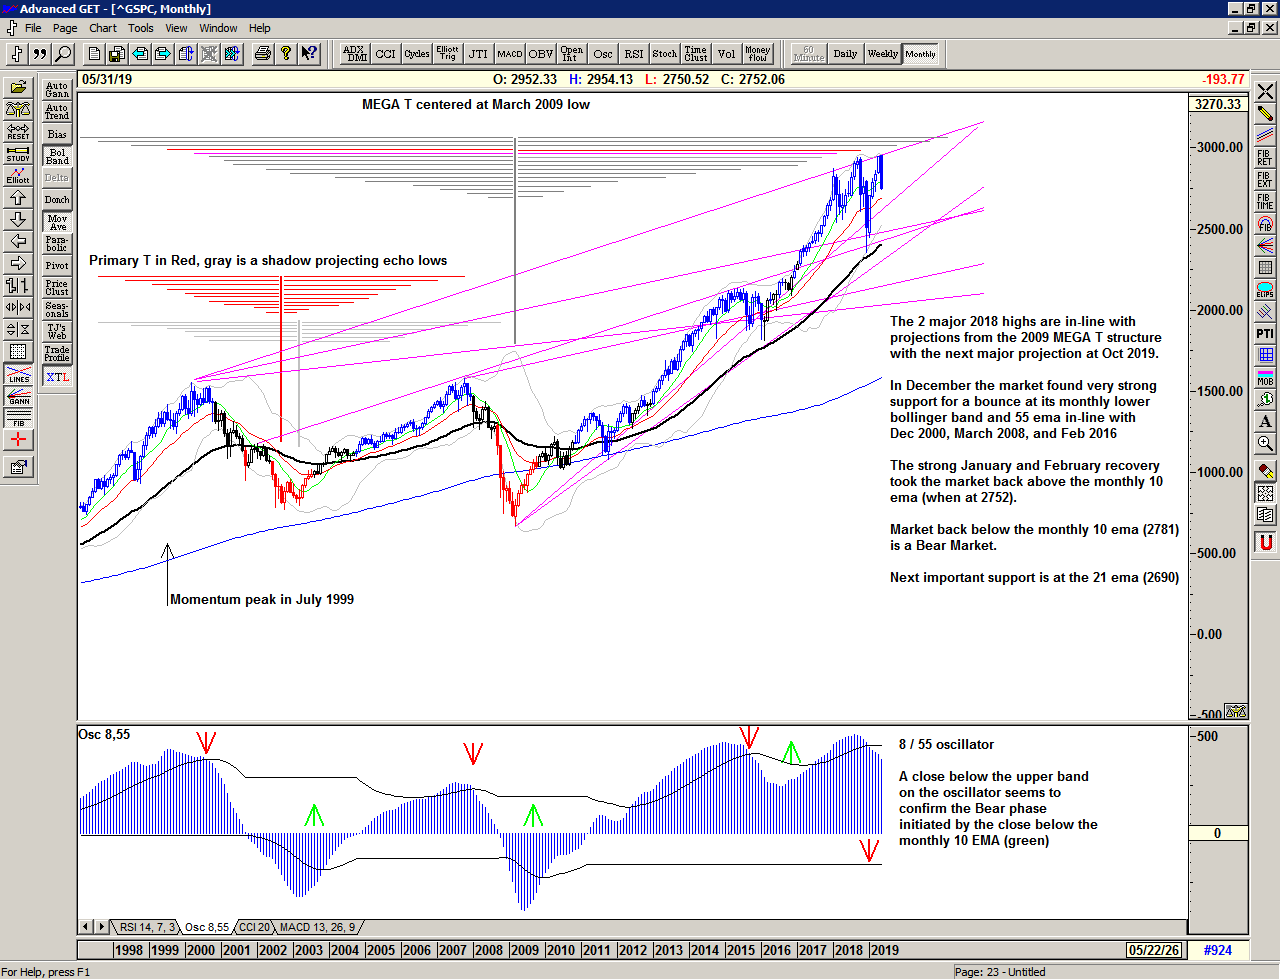This screenshot has height=979, width=1280.
Task: Click the Elliott wave tool icon
Action: click(x=18, y=175)
